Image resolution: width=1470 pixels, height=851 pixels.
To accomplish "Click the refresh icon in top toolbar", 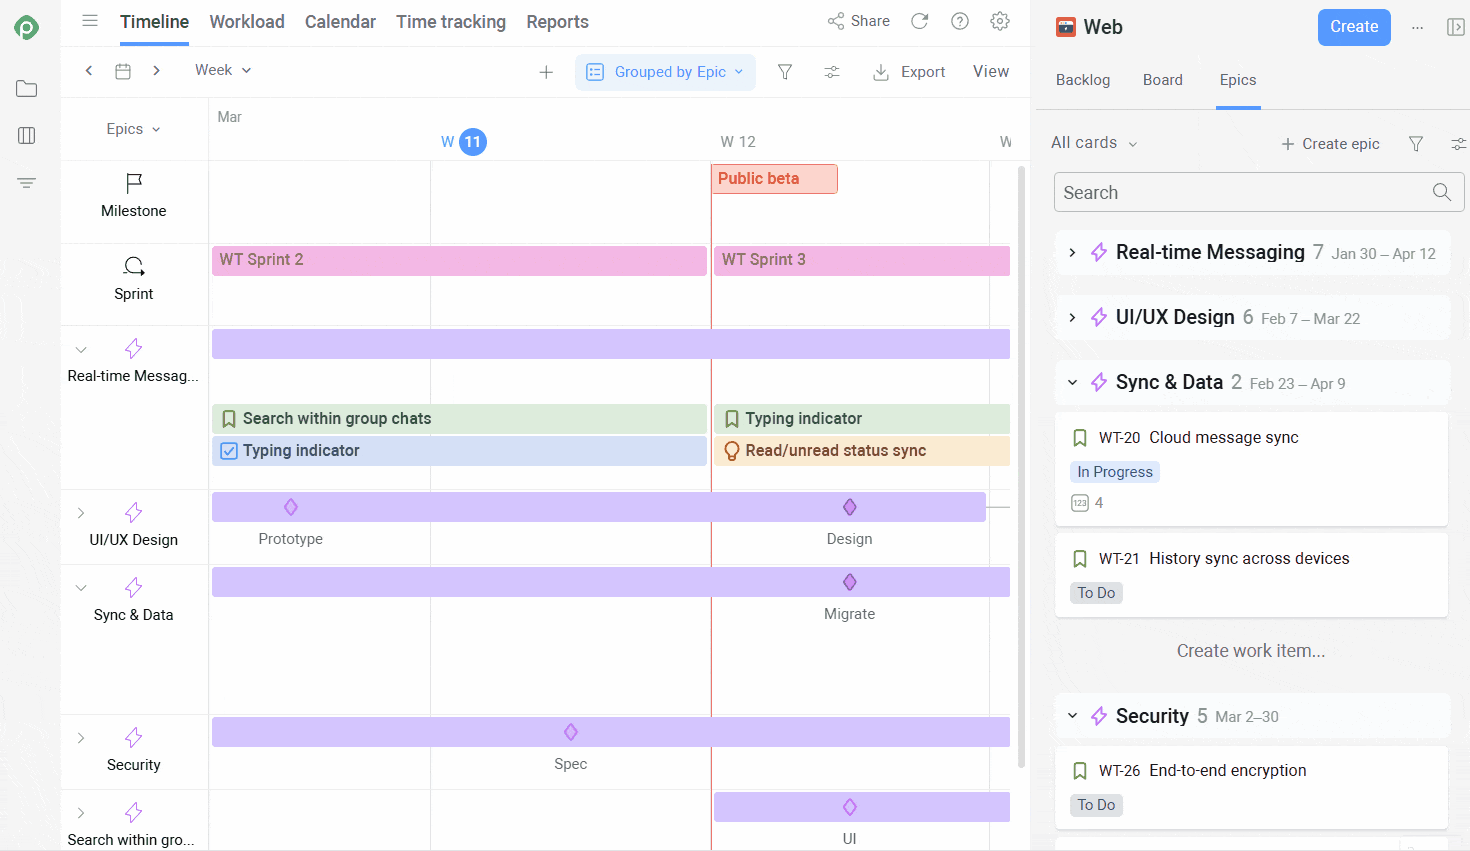I will coord(920,21).
